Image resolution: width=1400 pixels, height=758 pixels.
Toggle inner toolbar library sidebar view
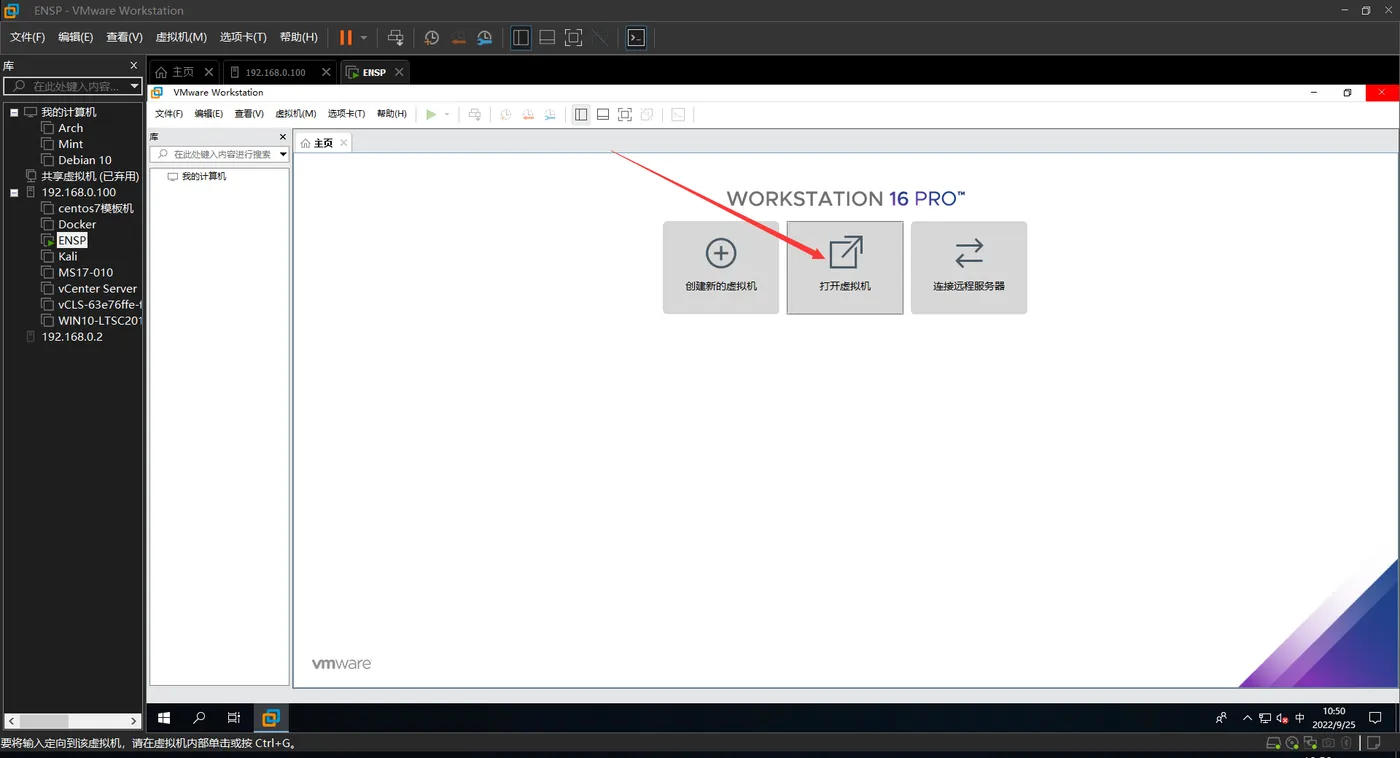581,114
